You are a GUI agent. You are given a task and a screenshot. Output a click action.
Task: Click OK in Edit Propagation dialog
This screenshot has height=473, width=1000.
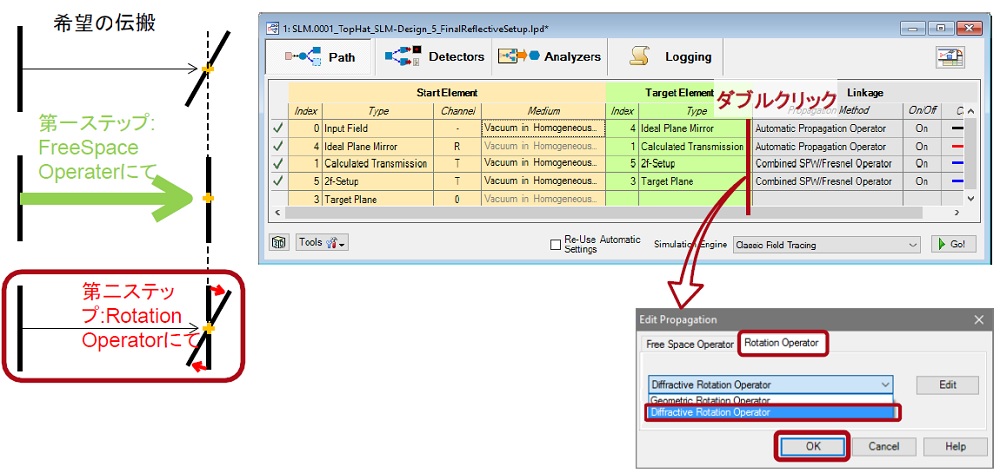pos(812,446)
